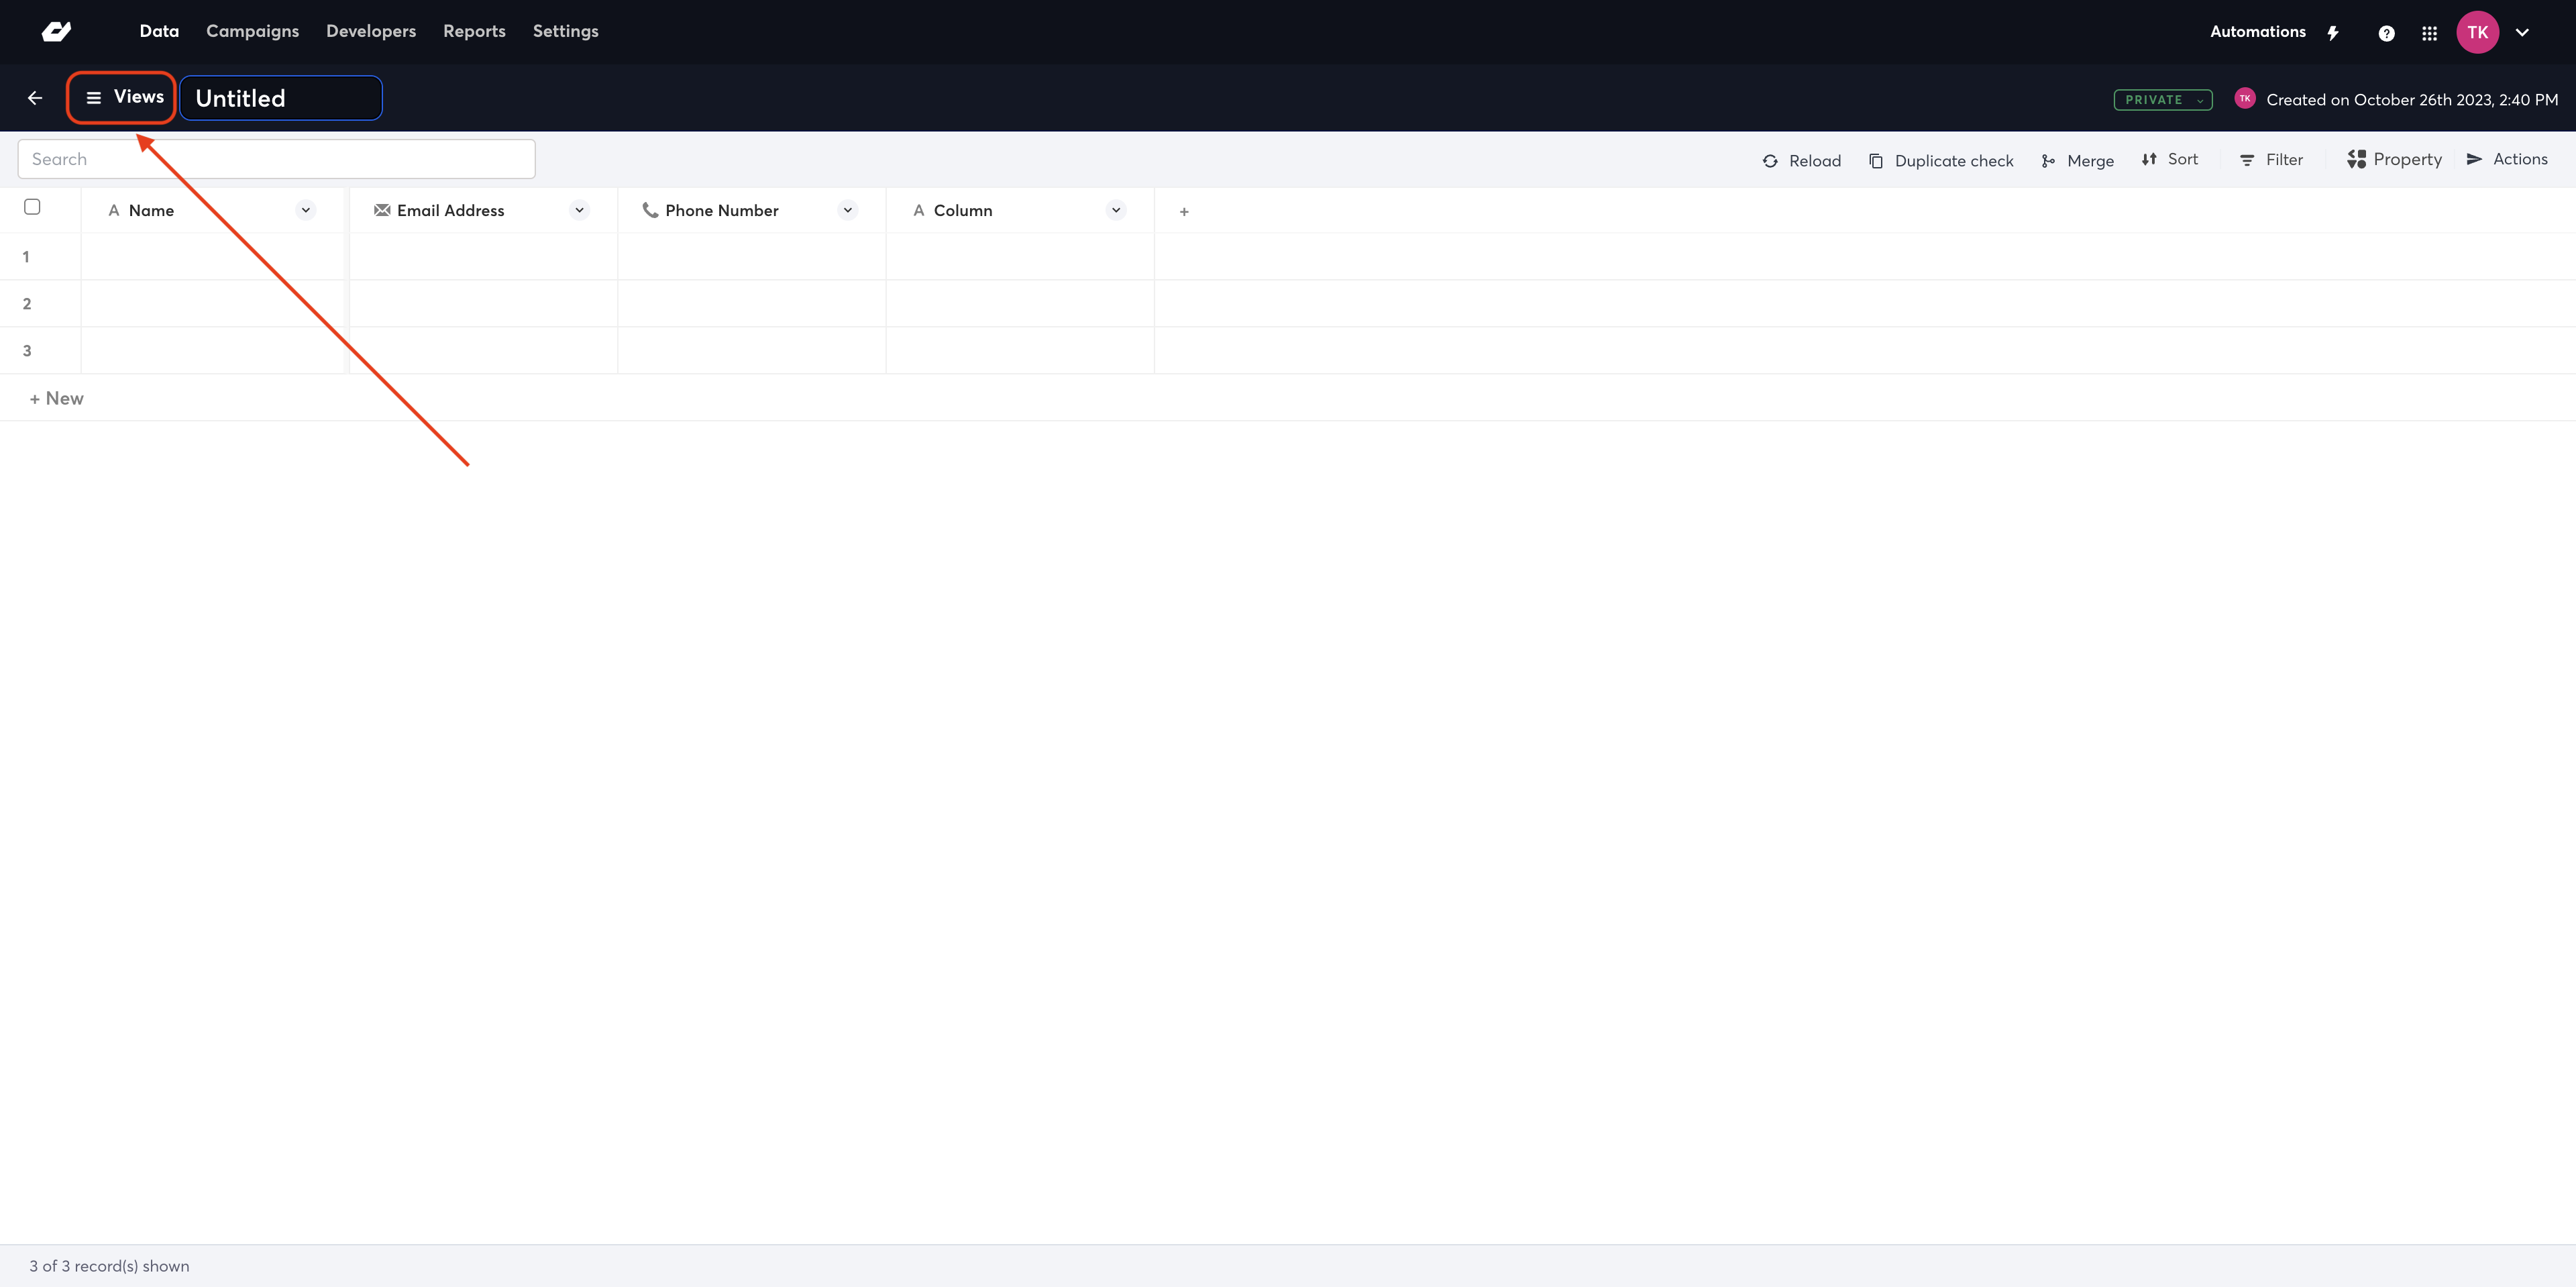Toggle the select-all rows checkbox
The image size is (2576, 1287).
pyautogui.click(x=32, y=207)
